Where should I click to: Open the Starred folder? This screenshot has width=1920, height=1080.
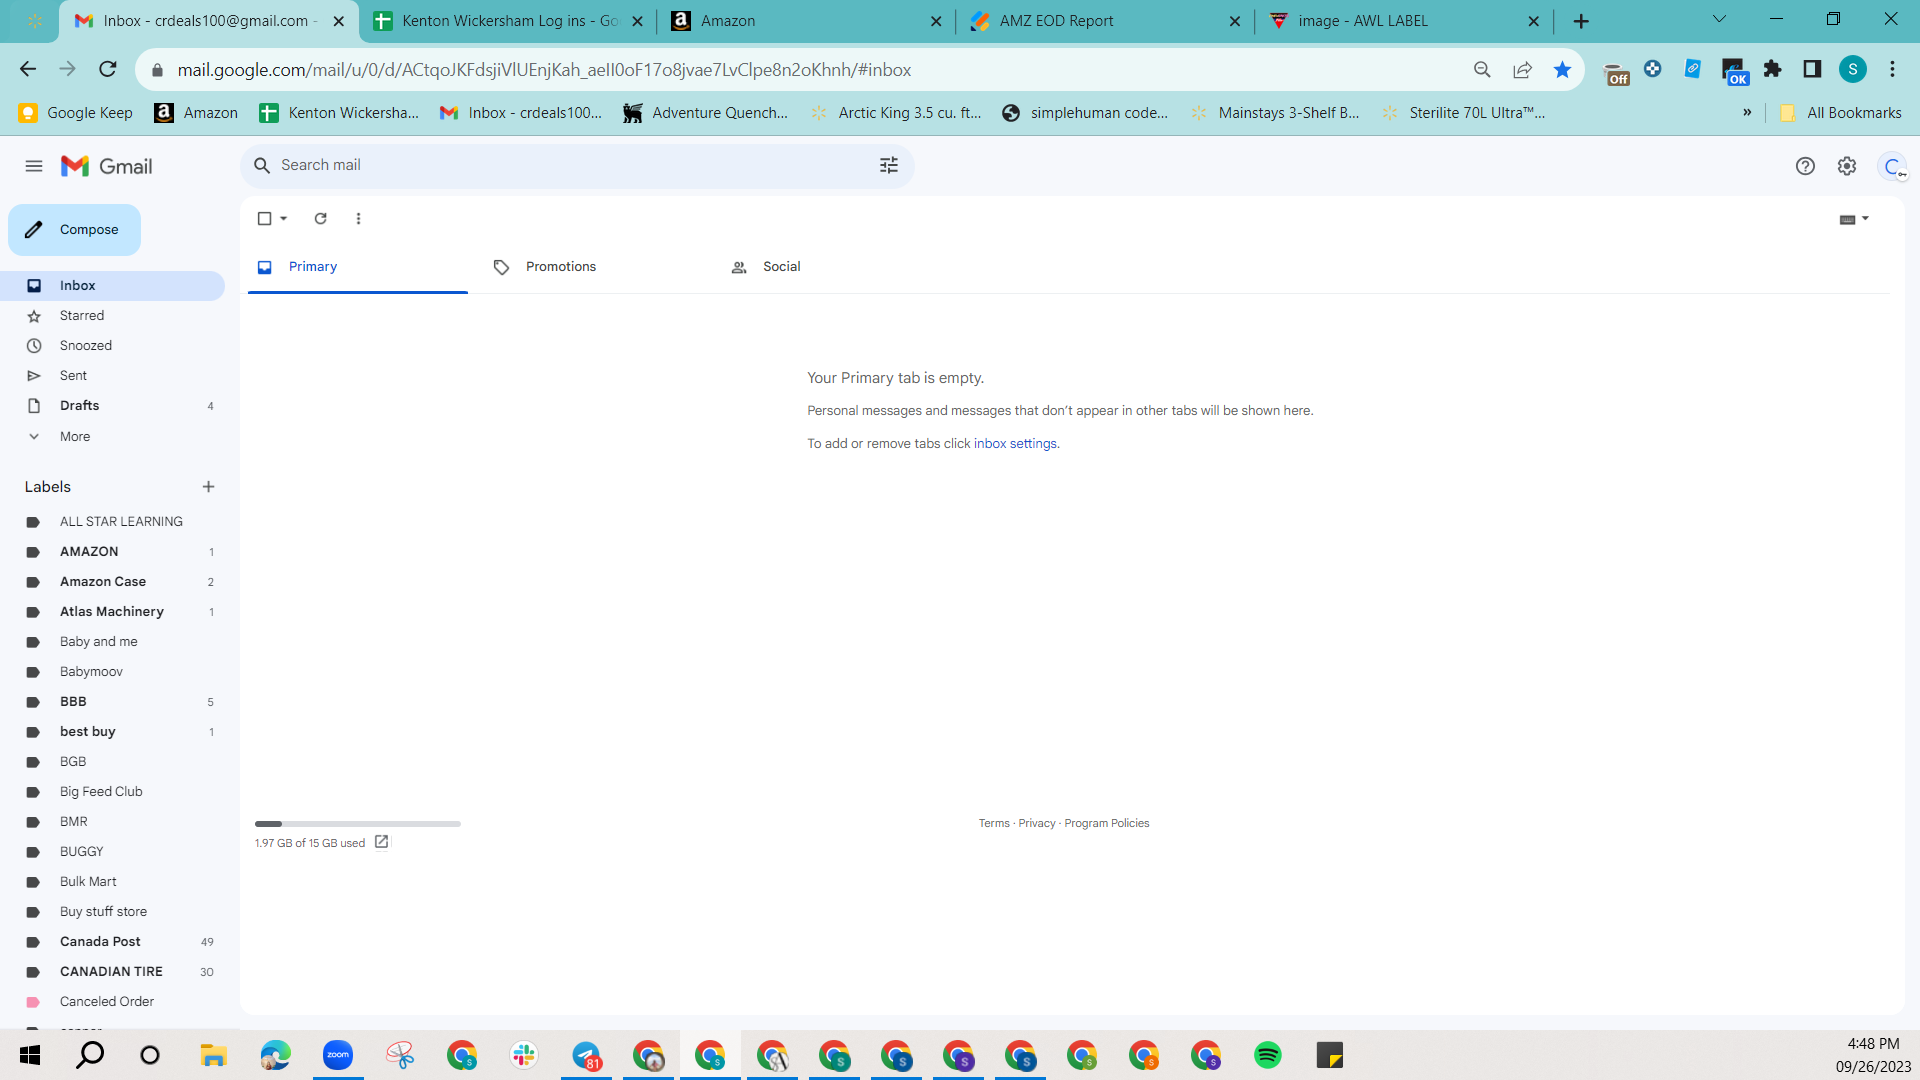click(112, 316)
